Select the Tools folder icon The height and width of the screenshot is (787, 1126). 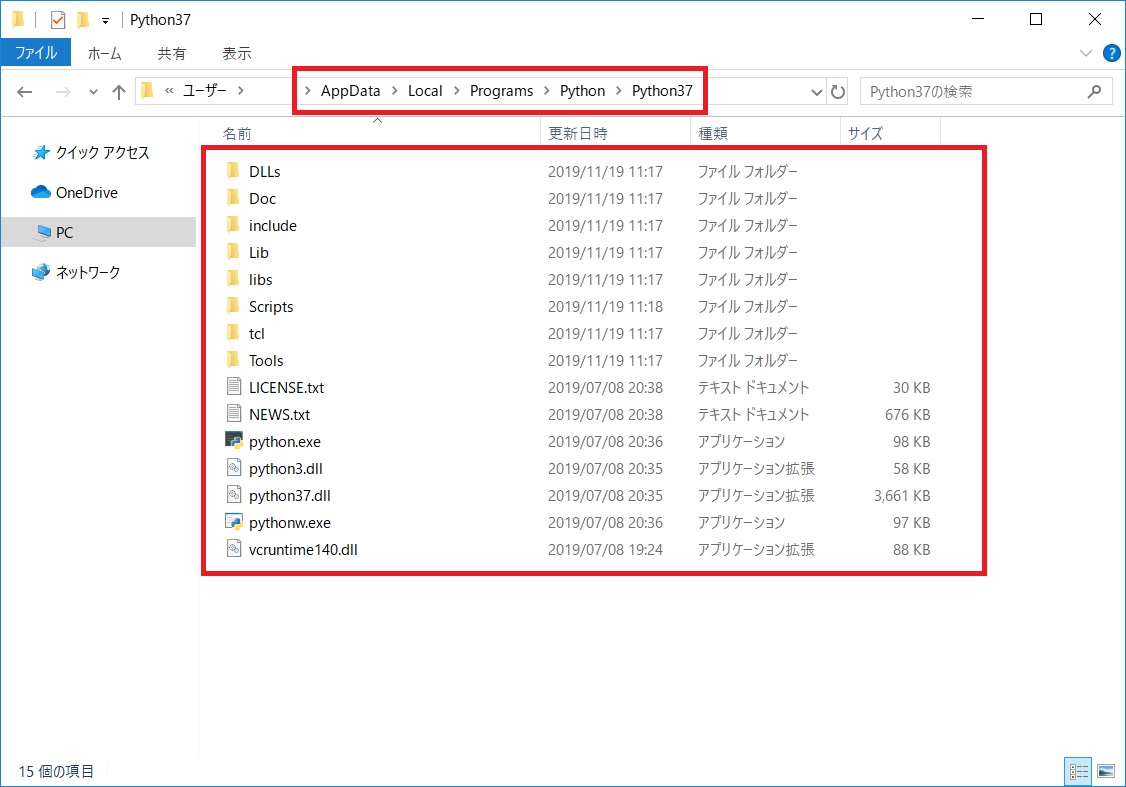(233, 360)
